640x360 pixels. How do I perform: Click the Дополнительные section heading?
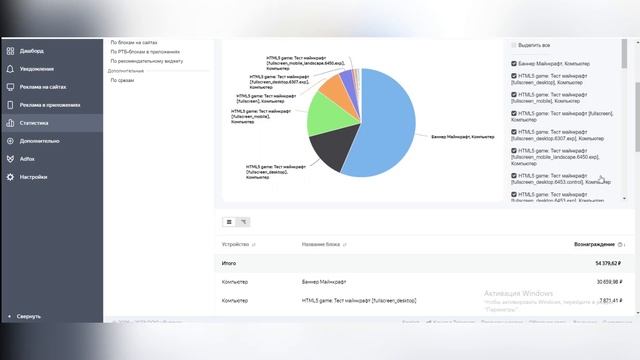[x=126, y=71]
